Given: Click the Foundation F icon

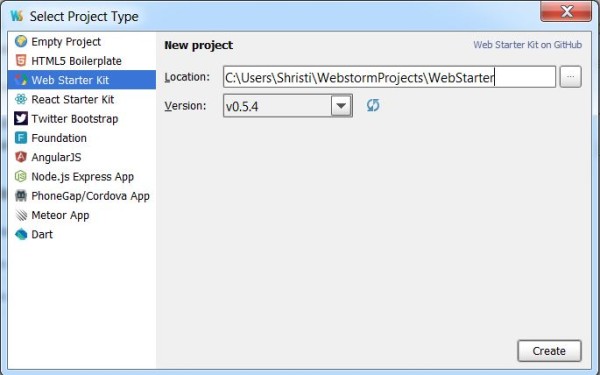Looking at the screenshot, I should [21, 138].
